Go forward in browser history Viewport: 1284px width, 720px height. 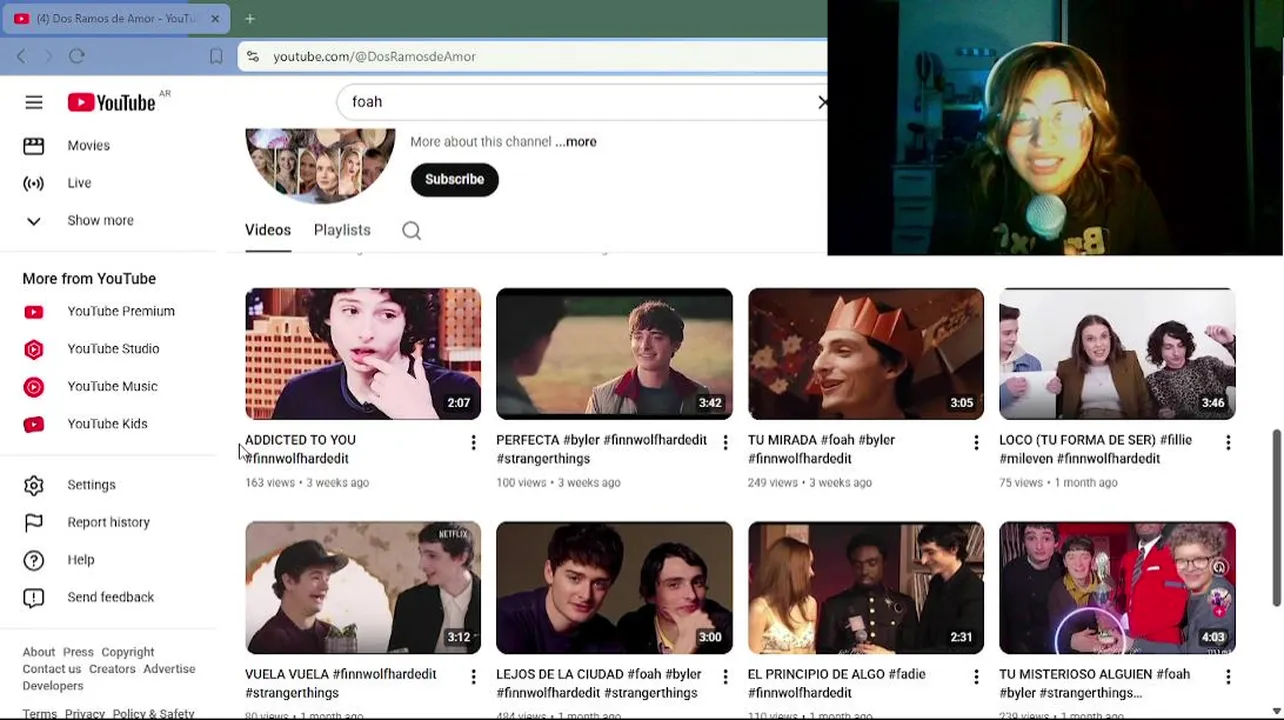48,57
